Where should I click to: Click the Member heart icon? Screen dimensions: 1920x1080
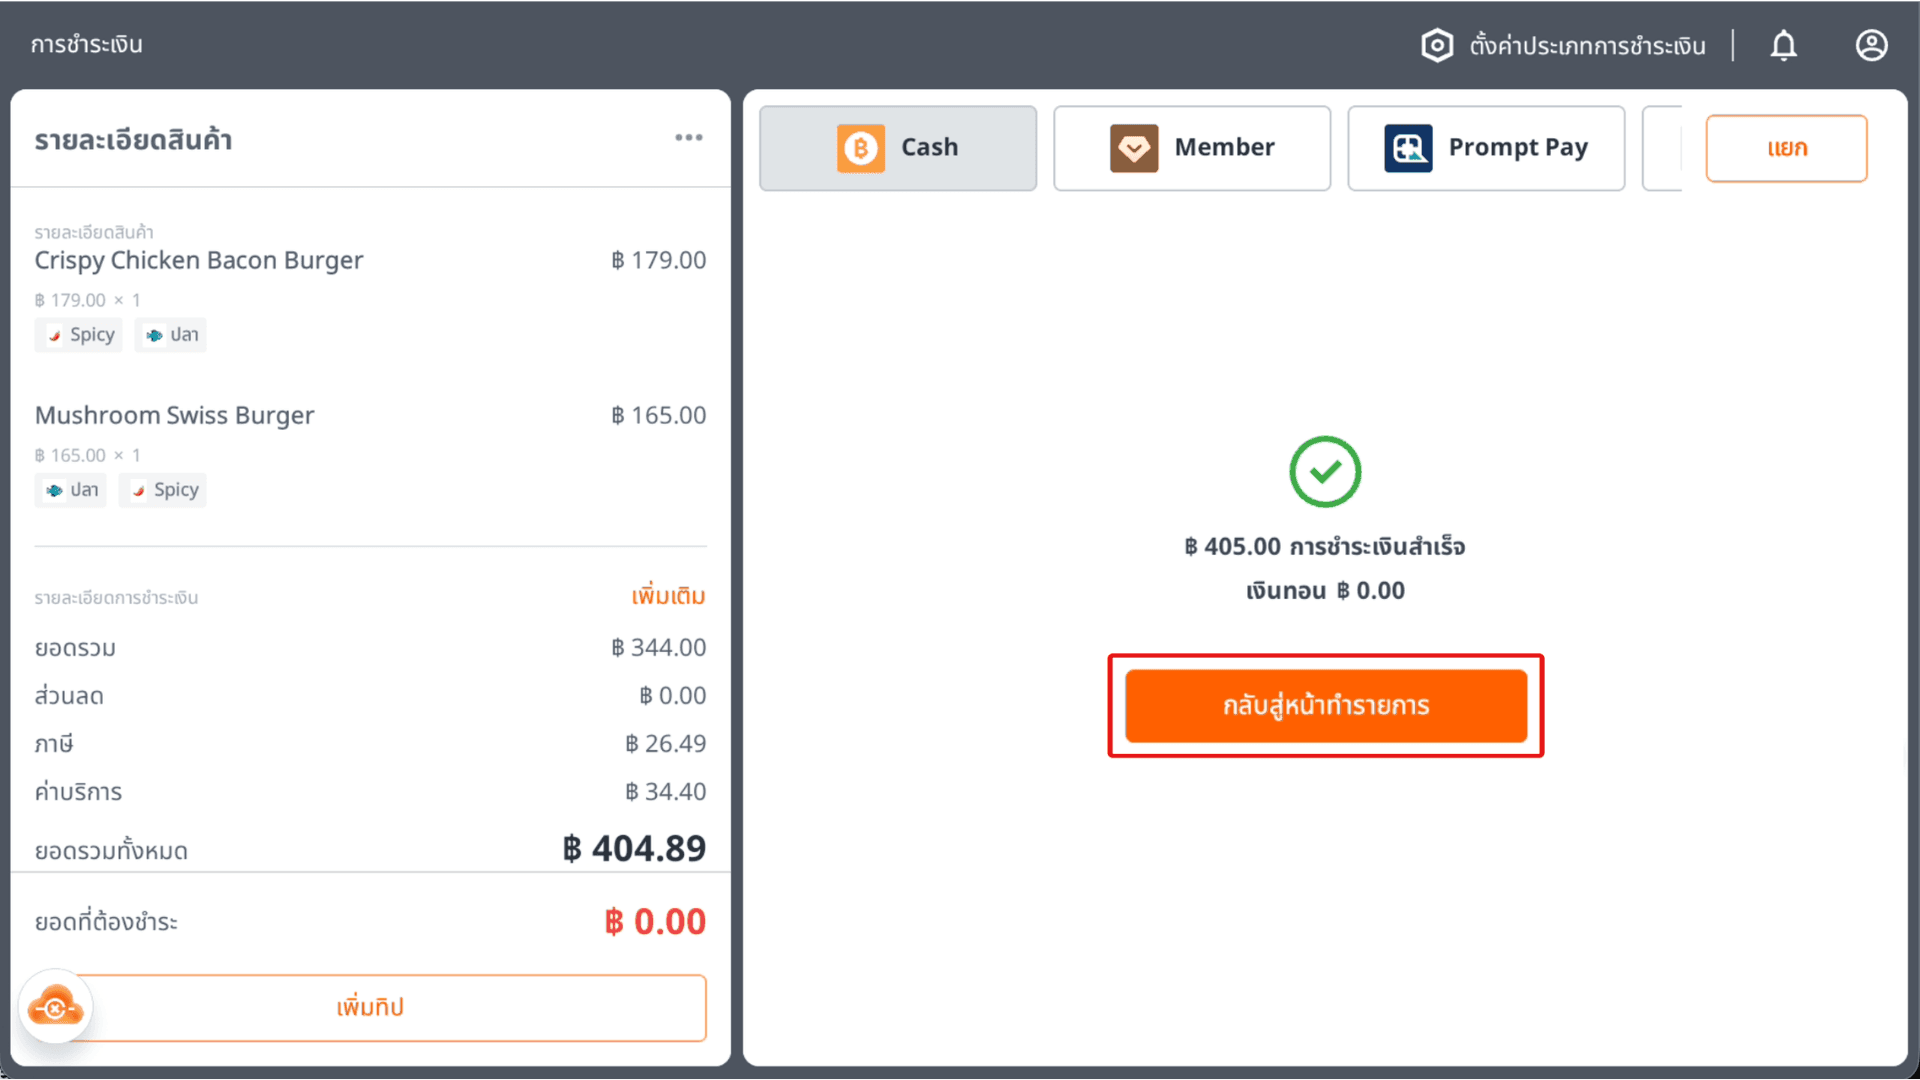[1134, 148]
